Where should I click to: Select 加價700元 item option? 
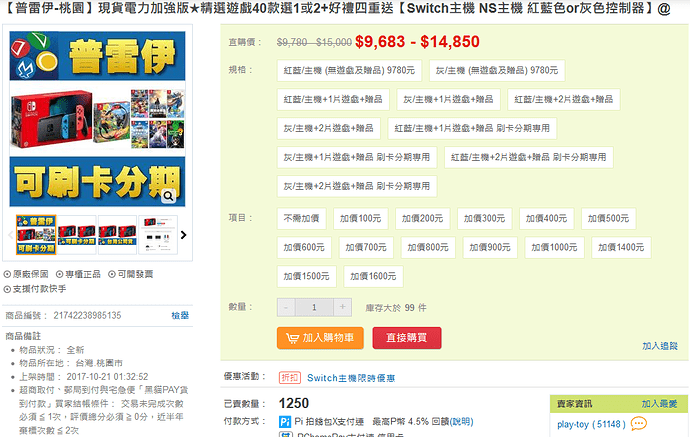pyautogui.click(x=366, y=248)
